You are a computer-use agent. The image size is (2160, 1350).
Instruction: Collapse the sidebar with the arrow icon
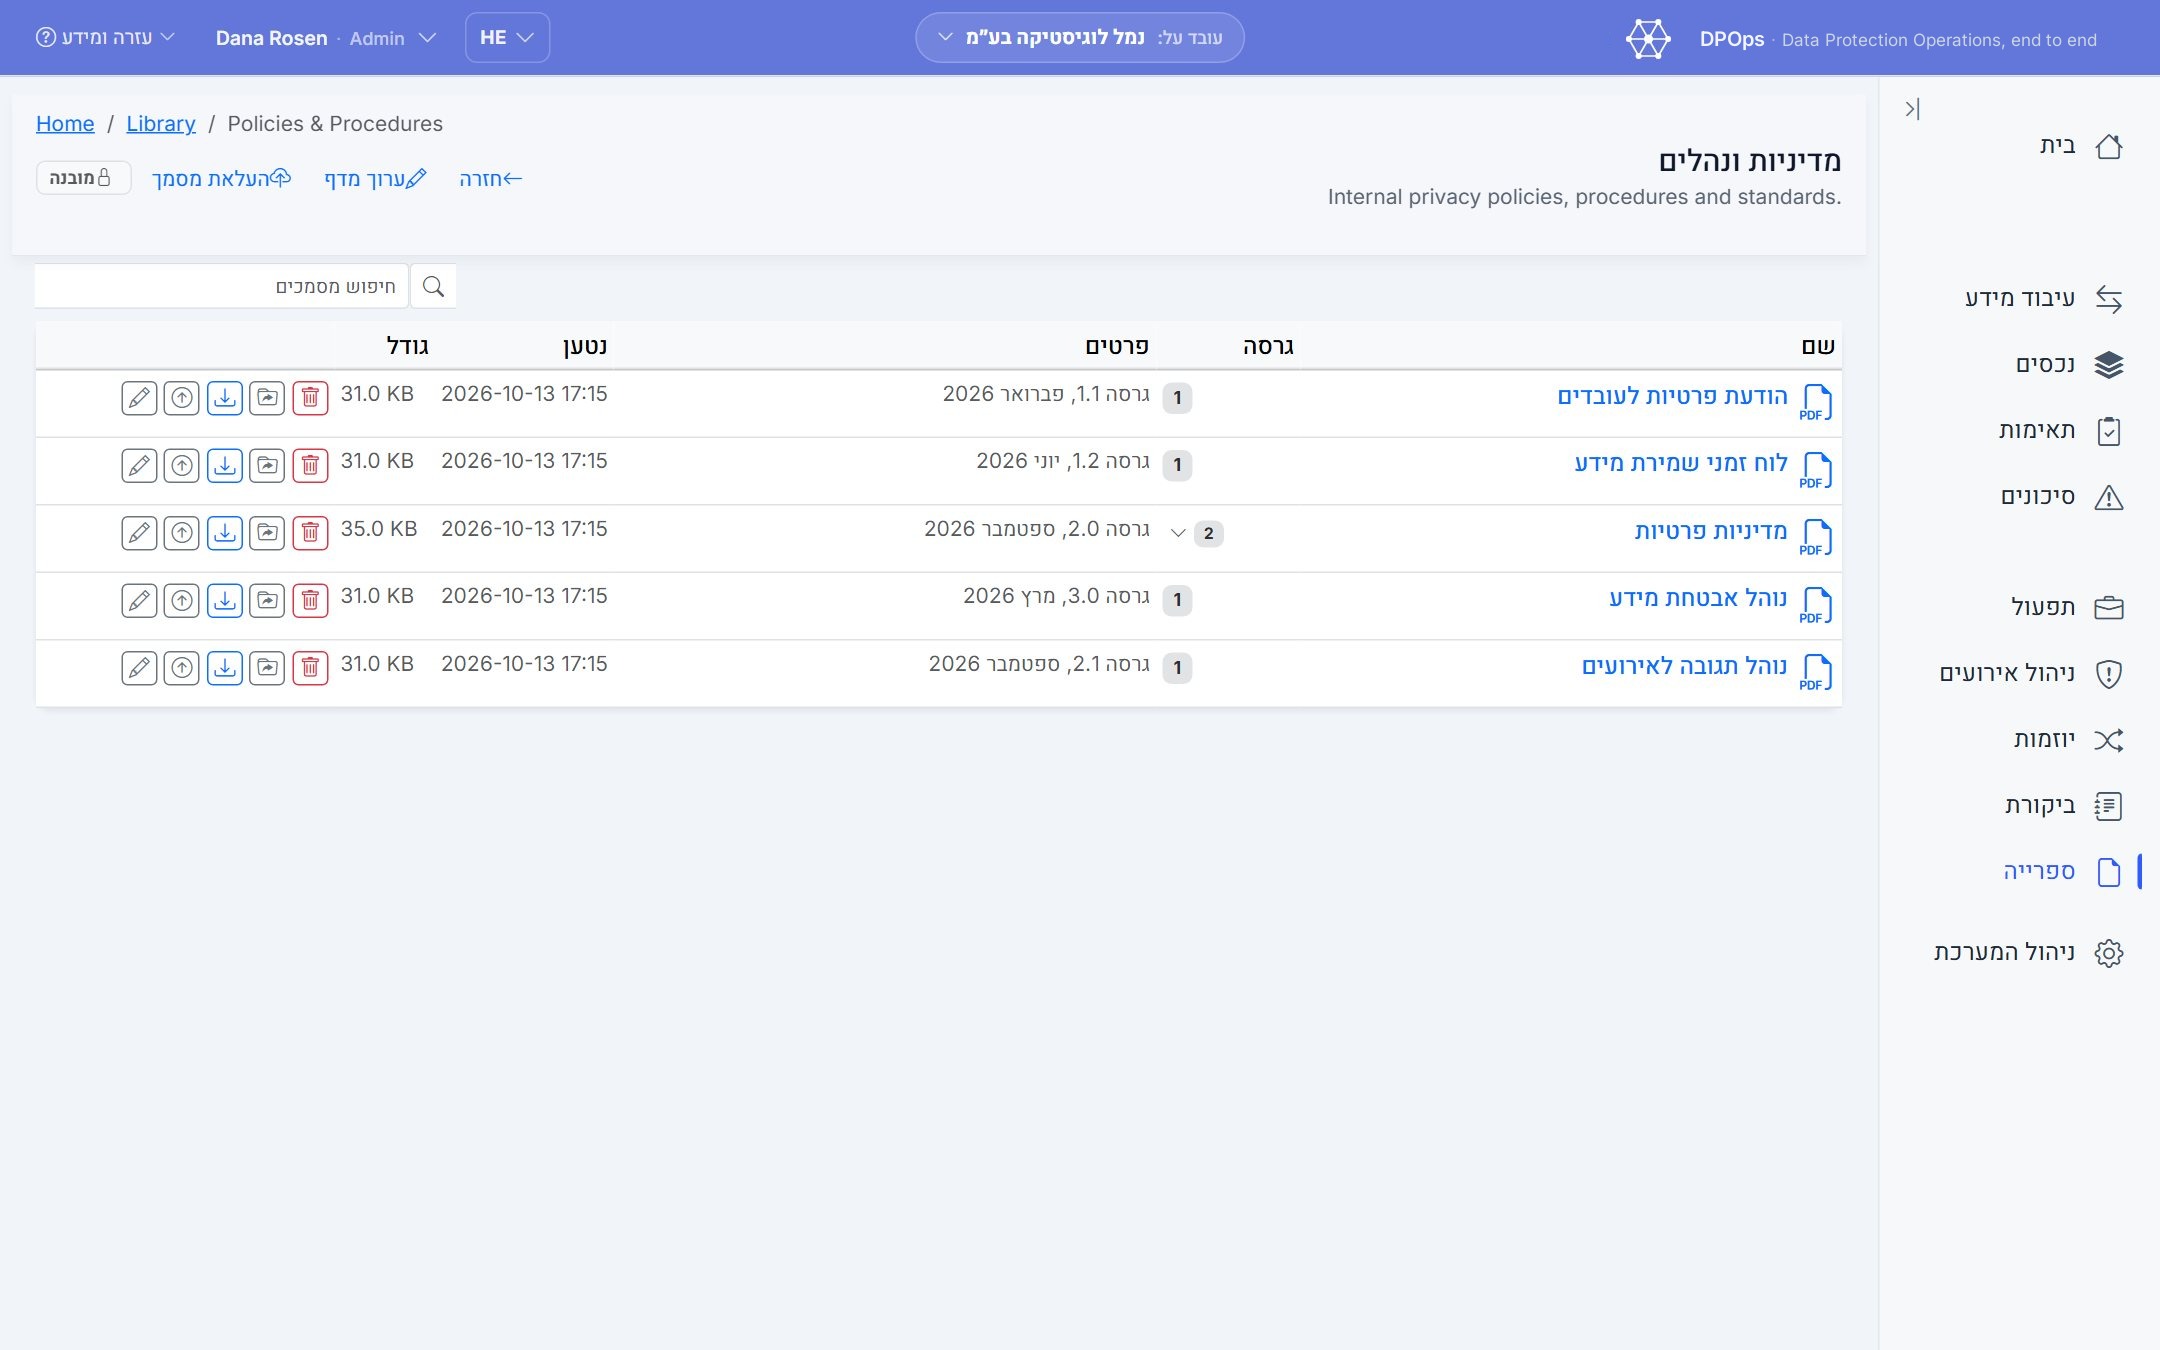coord(1912,109)
